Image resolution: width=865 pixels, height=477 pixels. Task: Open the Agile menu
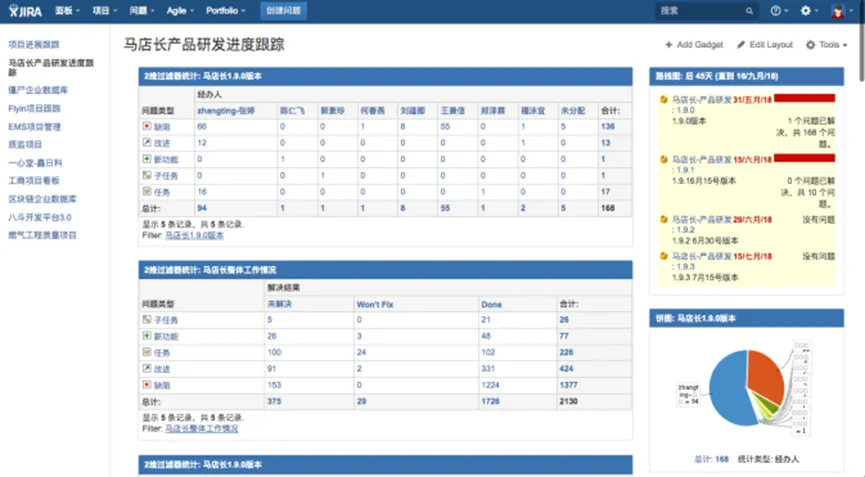pos(180,10)
